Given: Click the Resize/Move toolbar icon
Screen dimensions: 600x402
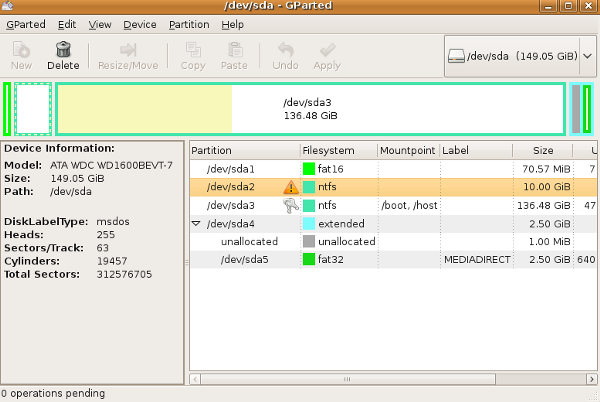Looking at the screenshot, I should click(128, 50).
